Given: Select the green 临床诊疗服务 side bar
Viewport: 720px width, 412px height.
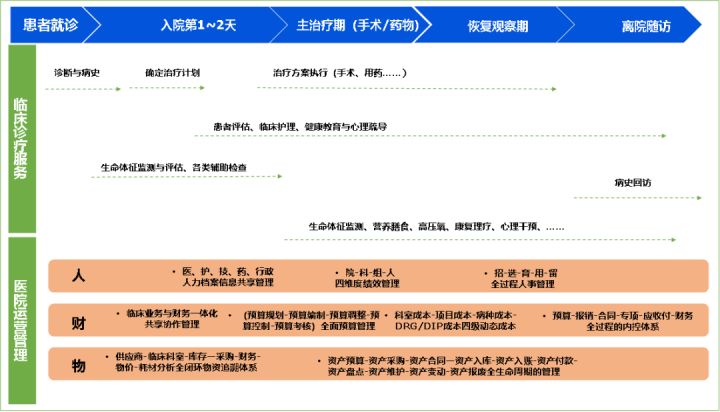Looking at the screenshot, I should [x=22, y=139].
